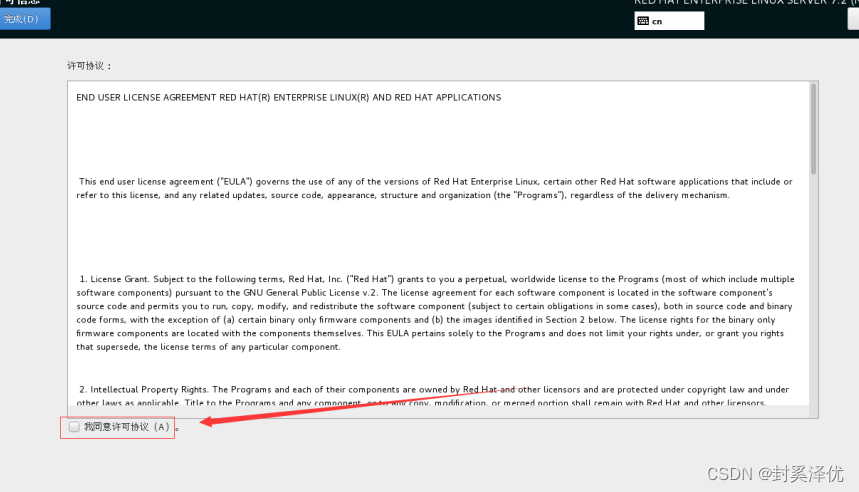Click the blue 完成(D) done button
Screen dimensions: 859x492
point(25,19)
